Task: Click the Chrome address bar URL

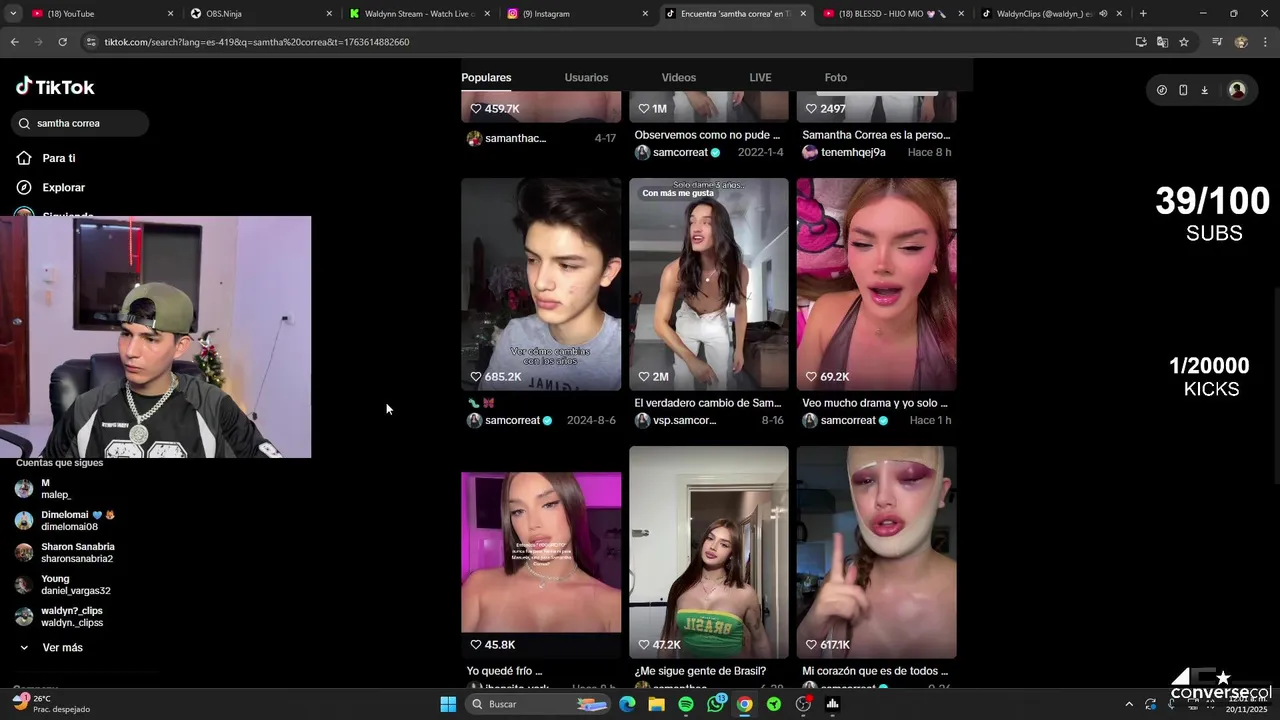Action: 256,42
